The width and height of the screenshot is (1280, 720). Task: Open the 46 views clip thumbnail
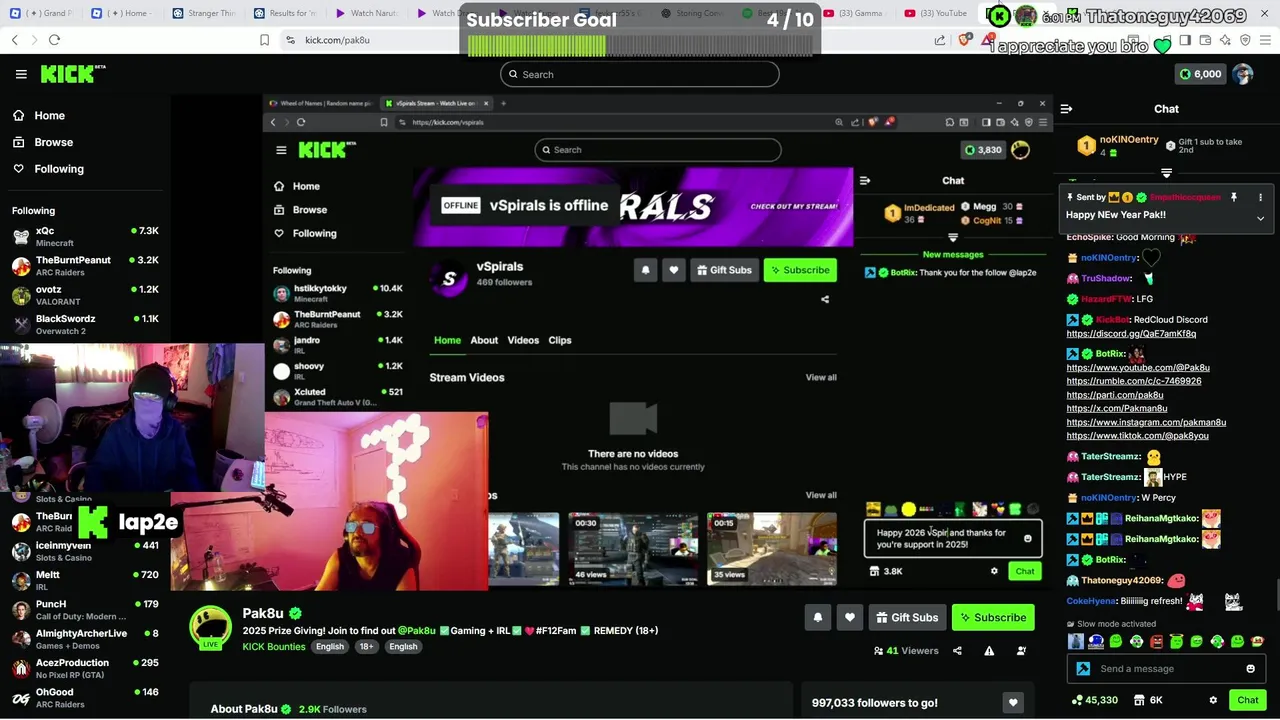tap(633, 549)
